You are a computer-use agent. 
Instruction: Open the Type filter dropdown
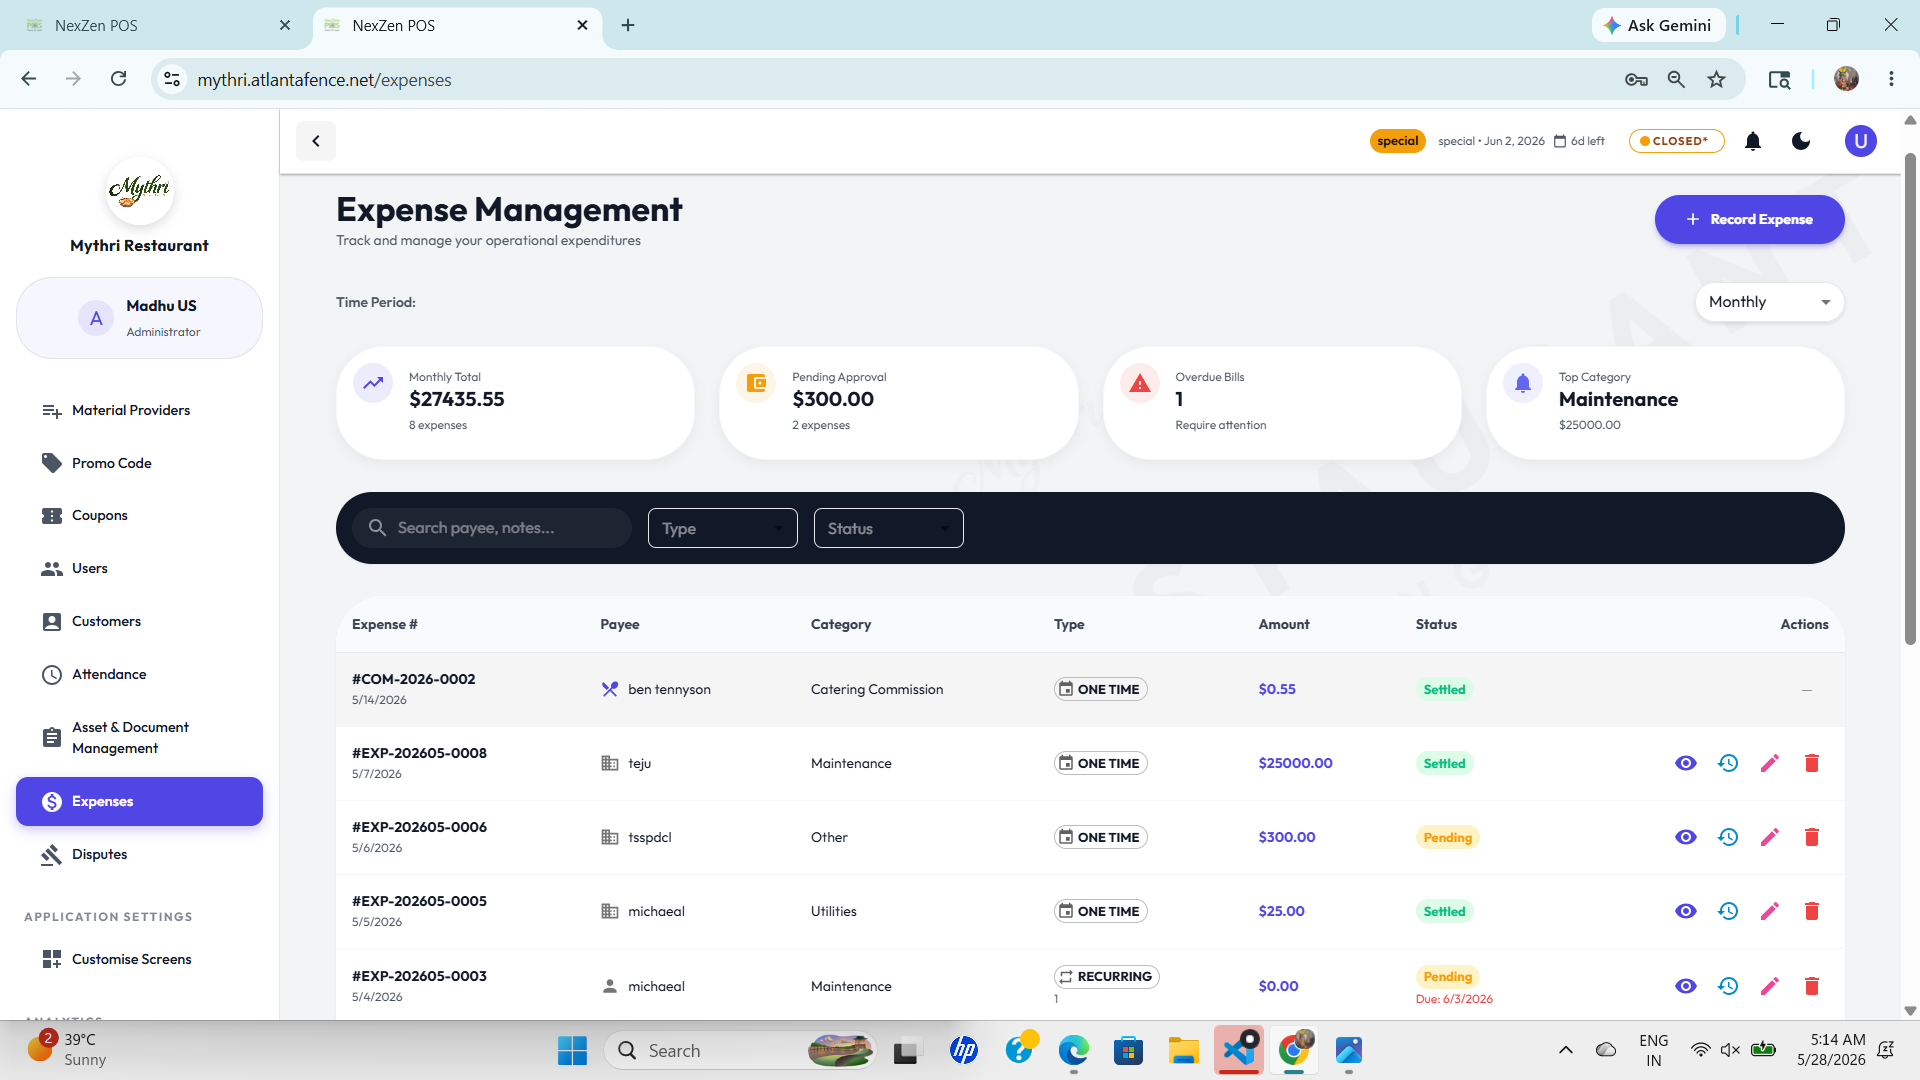pyautogui.click(x=723, y=528)
